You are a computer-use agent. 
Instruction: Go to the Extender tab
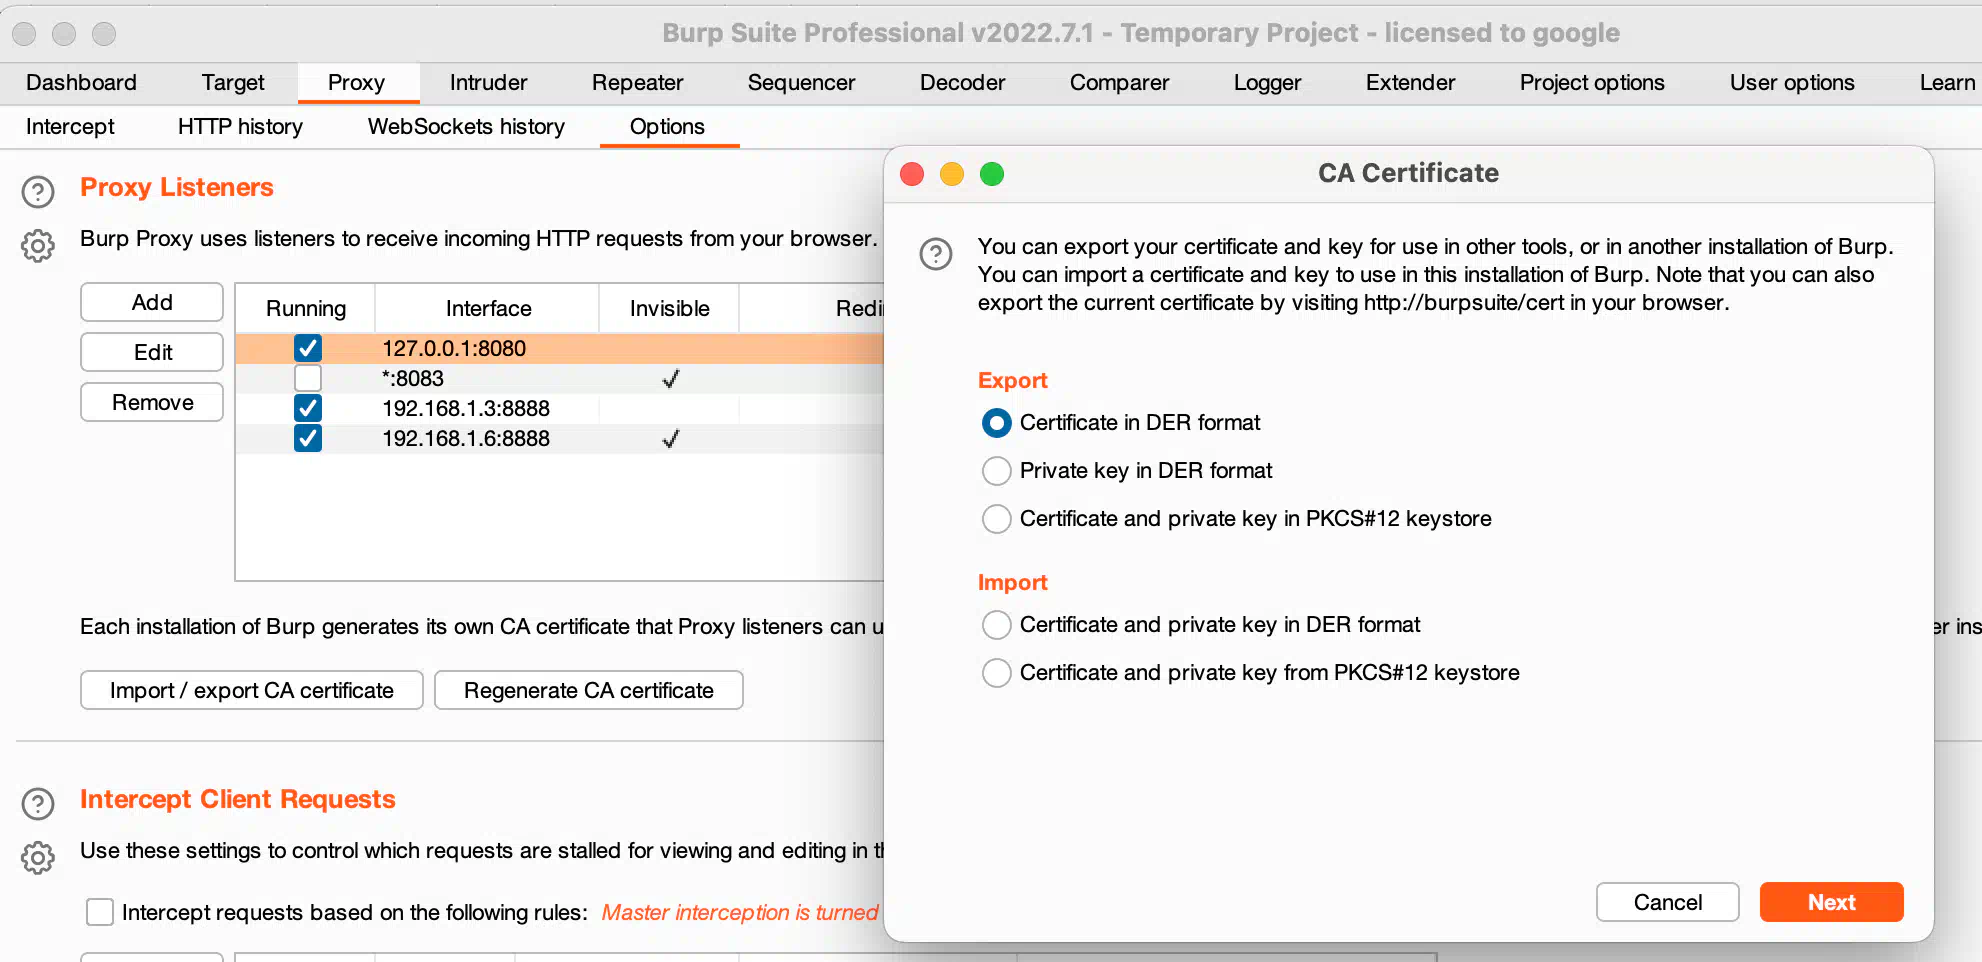1410,83
